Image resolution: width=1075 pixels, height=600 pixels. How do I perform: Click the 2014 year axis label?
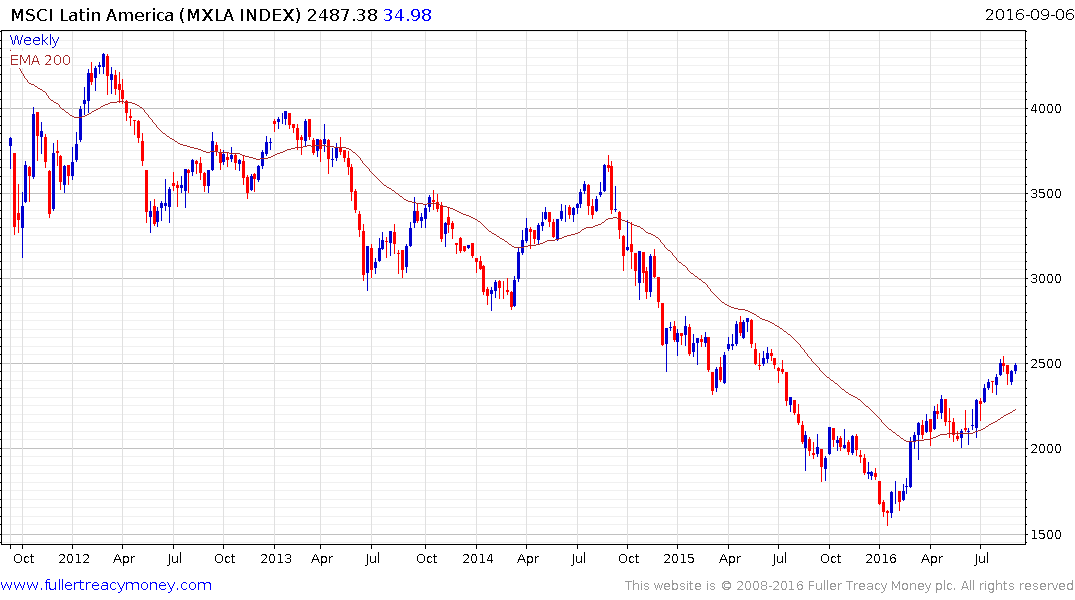point(478,558)
